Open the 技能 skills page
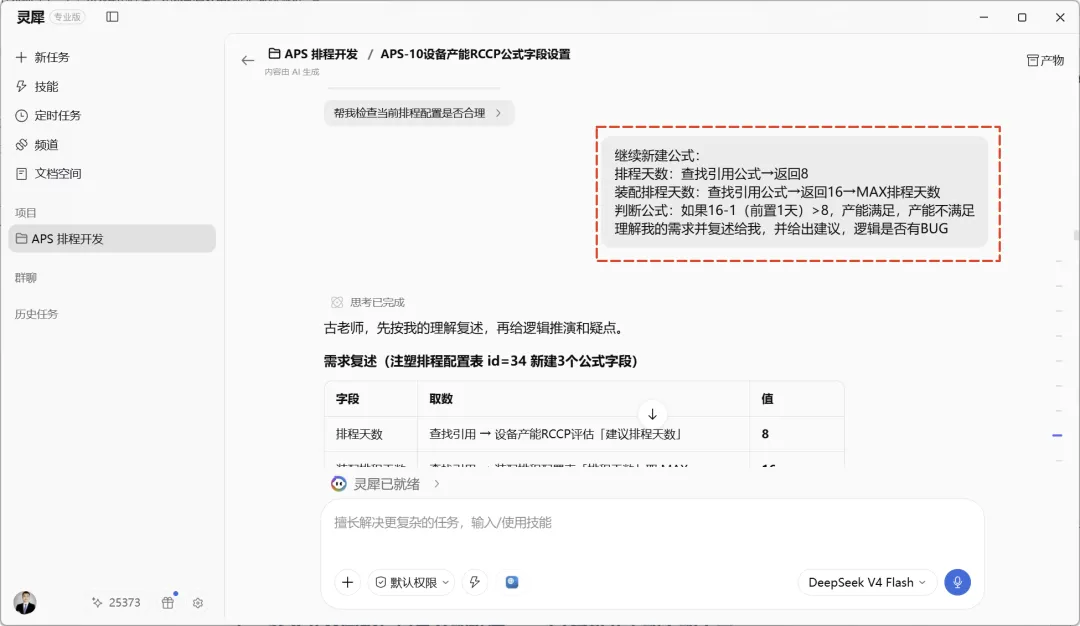This screenshot has width=1080, height=626. [x=37, y=87]
